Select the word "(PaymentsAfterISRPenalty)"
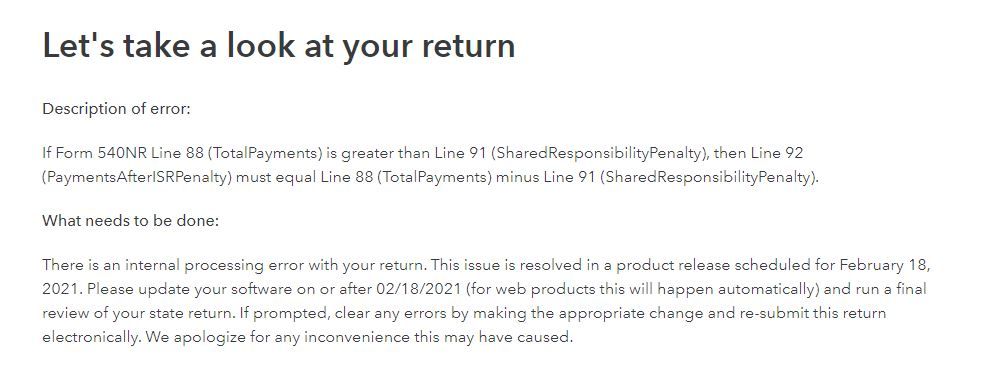 tap(137, 178)
